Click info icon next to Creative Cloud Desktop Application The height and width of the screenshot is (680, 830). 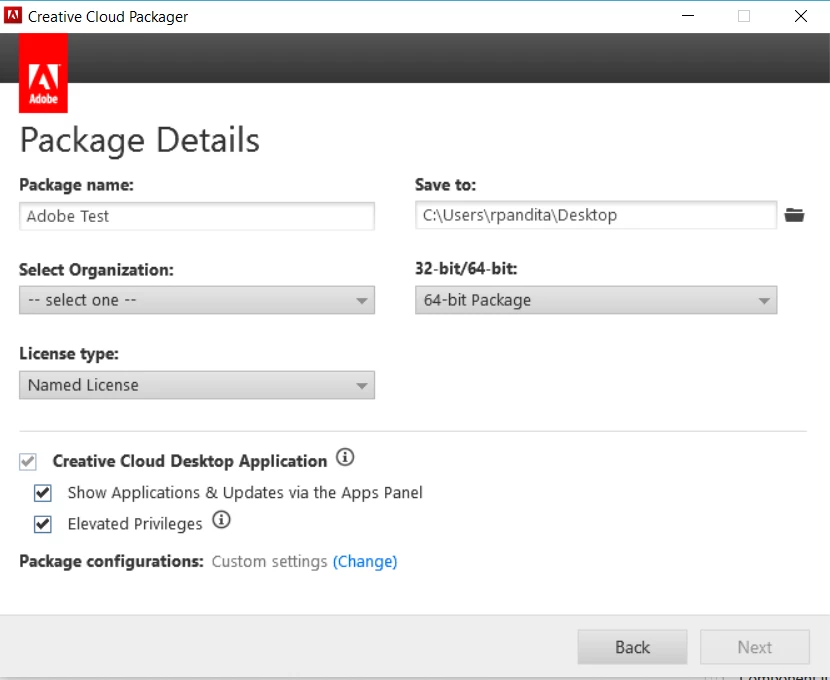(x=345, y=457)
